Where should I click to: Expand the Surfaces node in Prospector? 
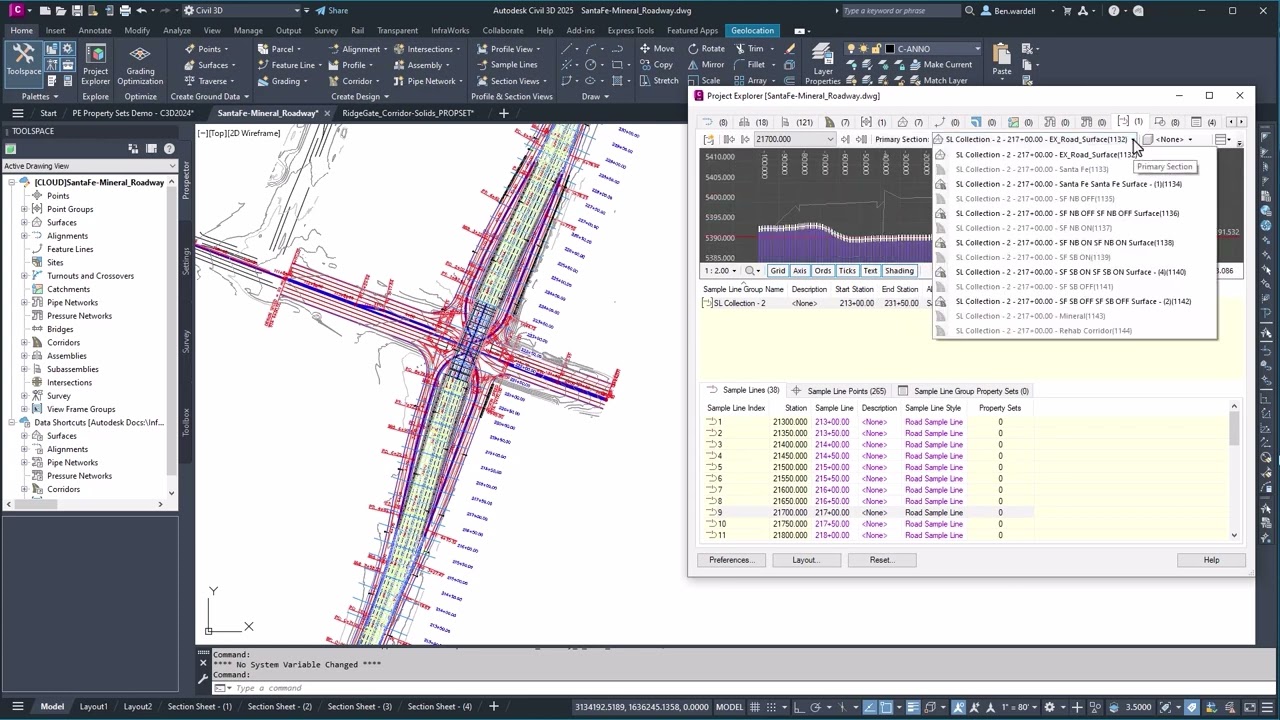click(24, 222)
